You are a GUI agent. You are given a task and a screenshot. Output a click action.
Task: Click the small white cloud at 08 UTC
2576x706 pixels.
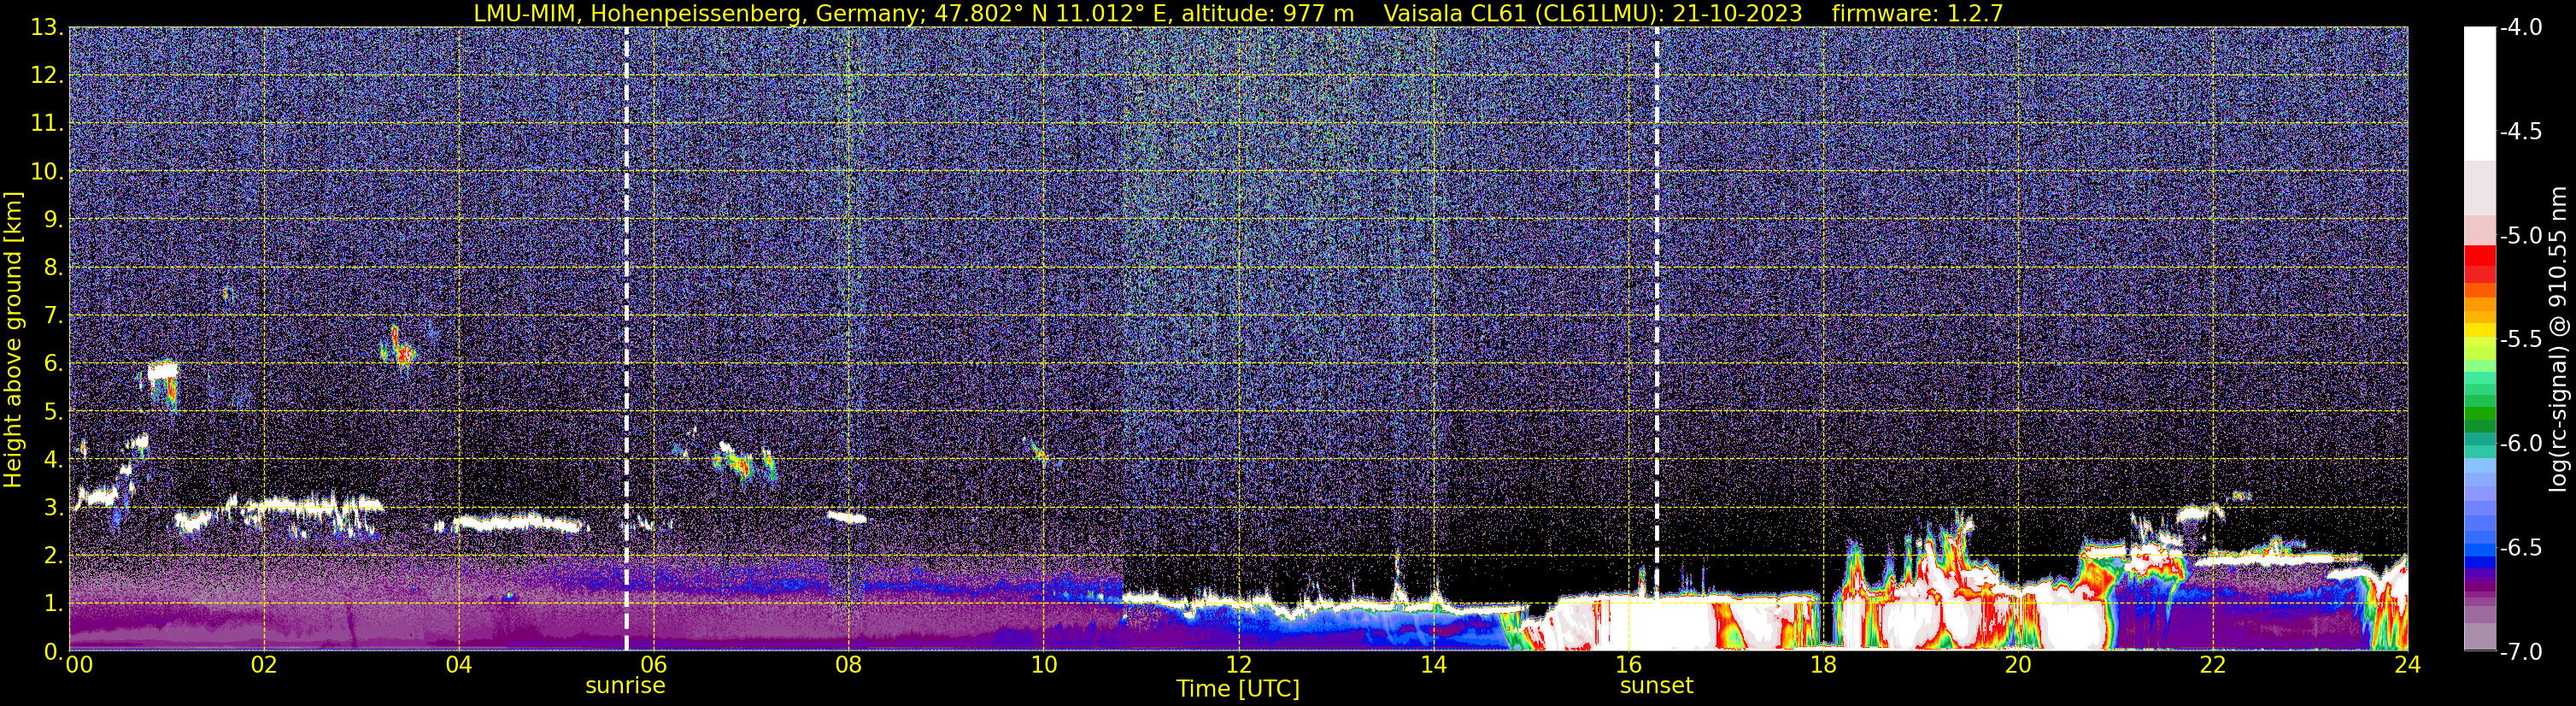coord(847,517)
